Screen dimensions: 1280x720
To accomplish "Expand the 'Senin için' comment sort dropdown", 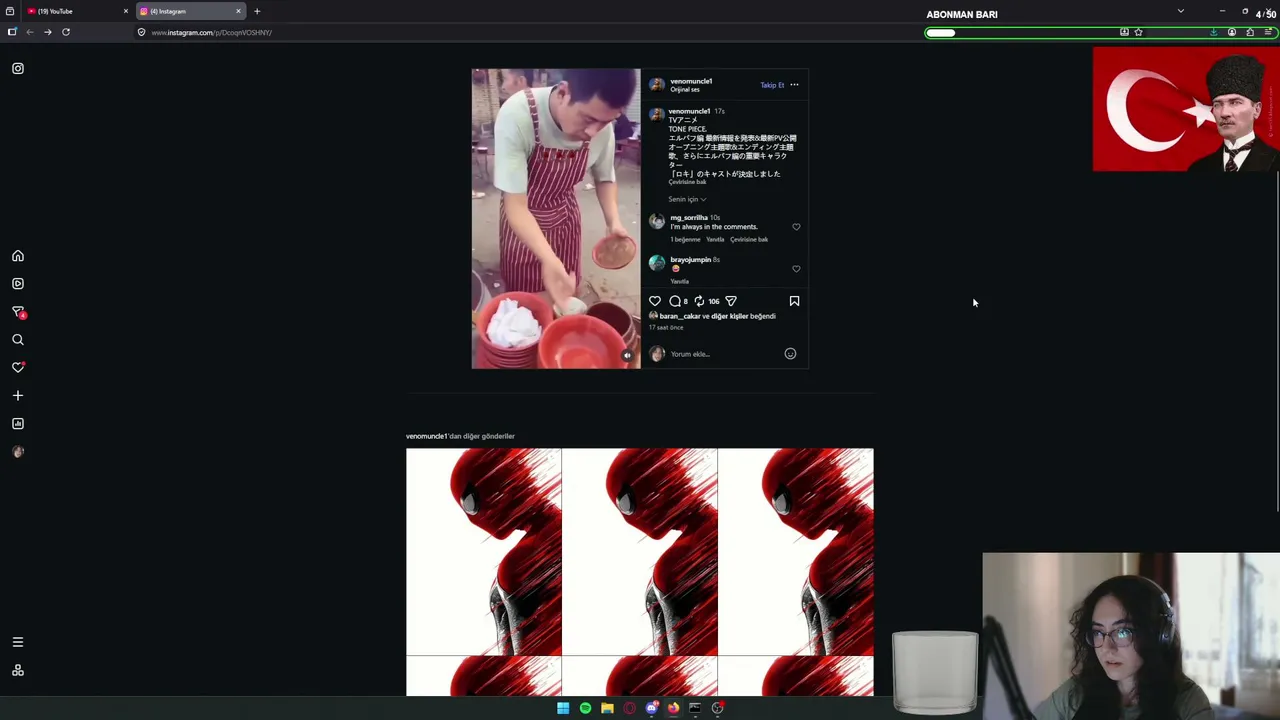I will (687, 199).
